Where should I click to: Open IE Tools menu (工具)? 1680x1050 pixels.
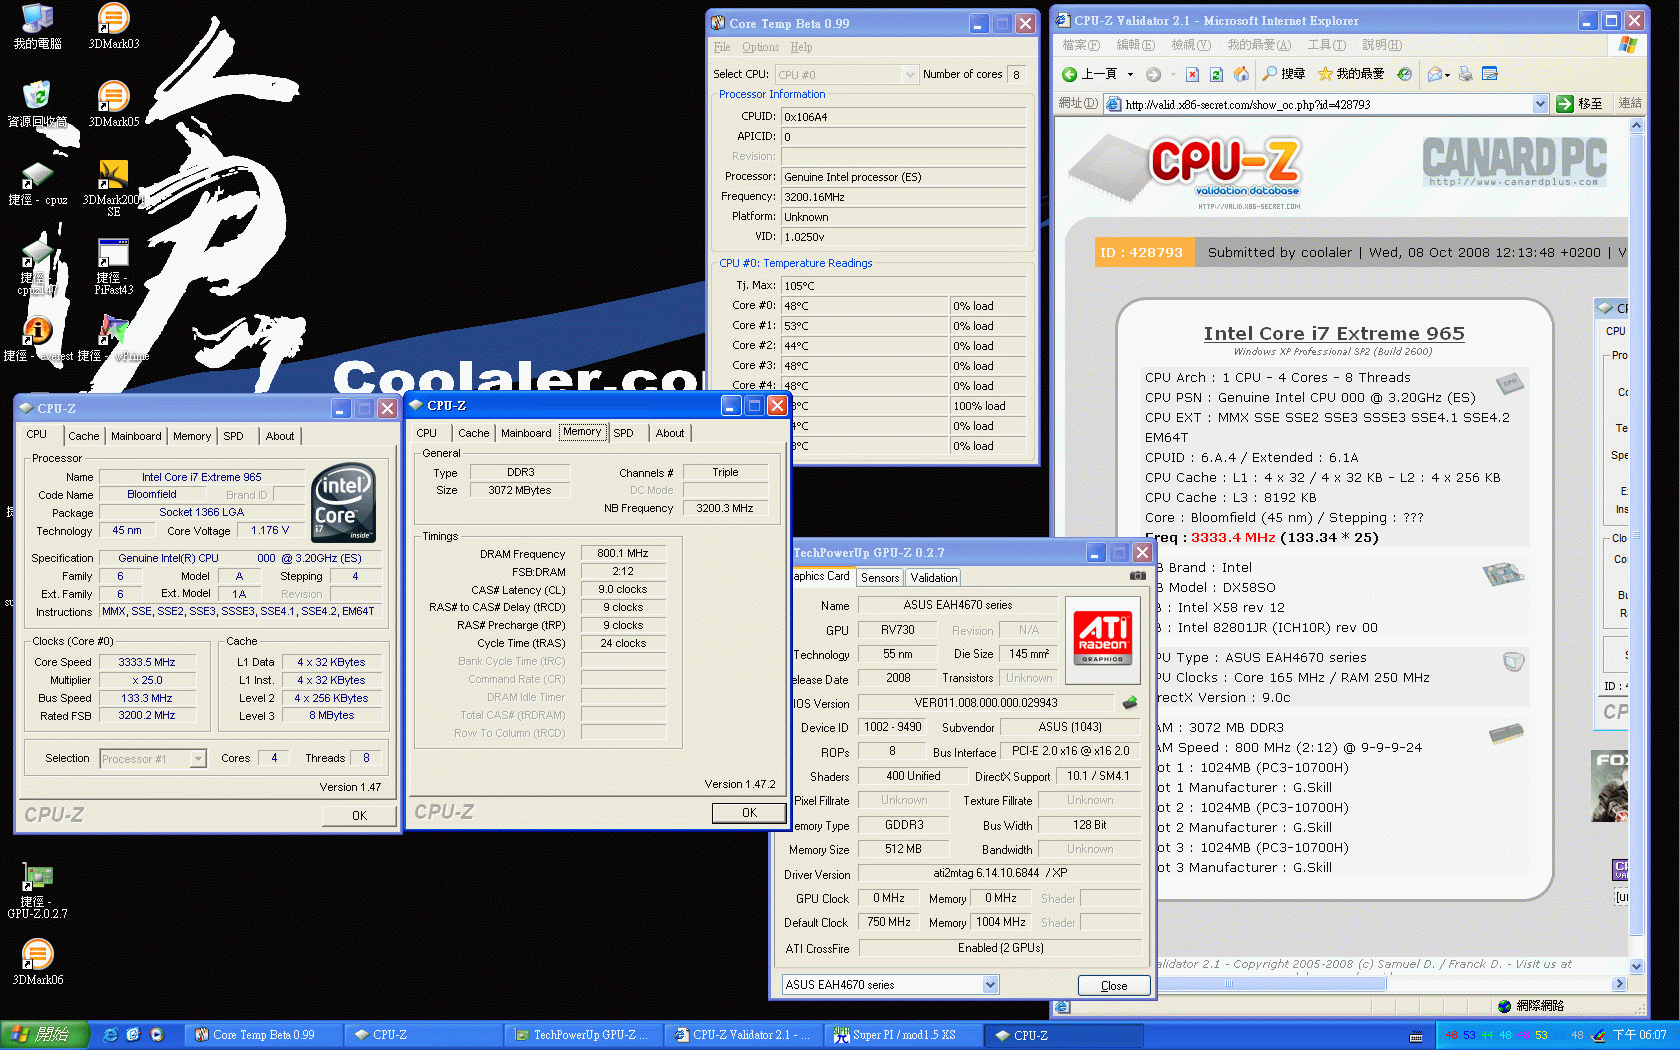1327,45
